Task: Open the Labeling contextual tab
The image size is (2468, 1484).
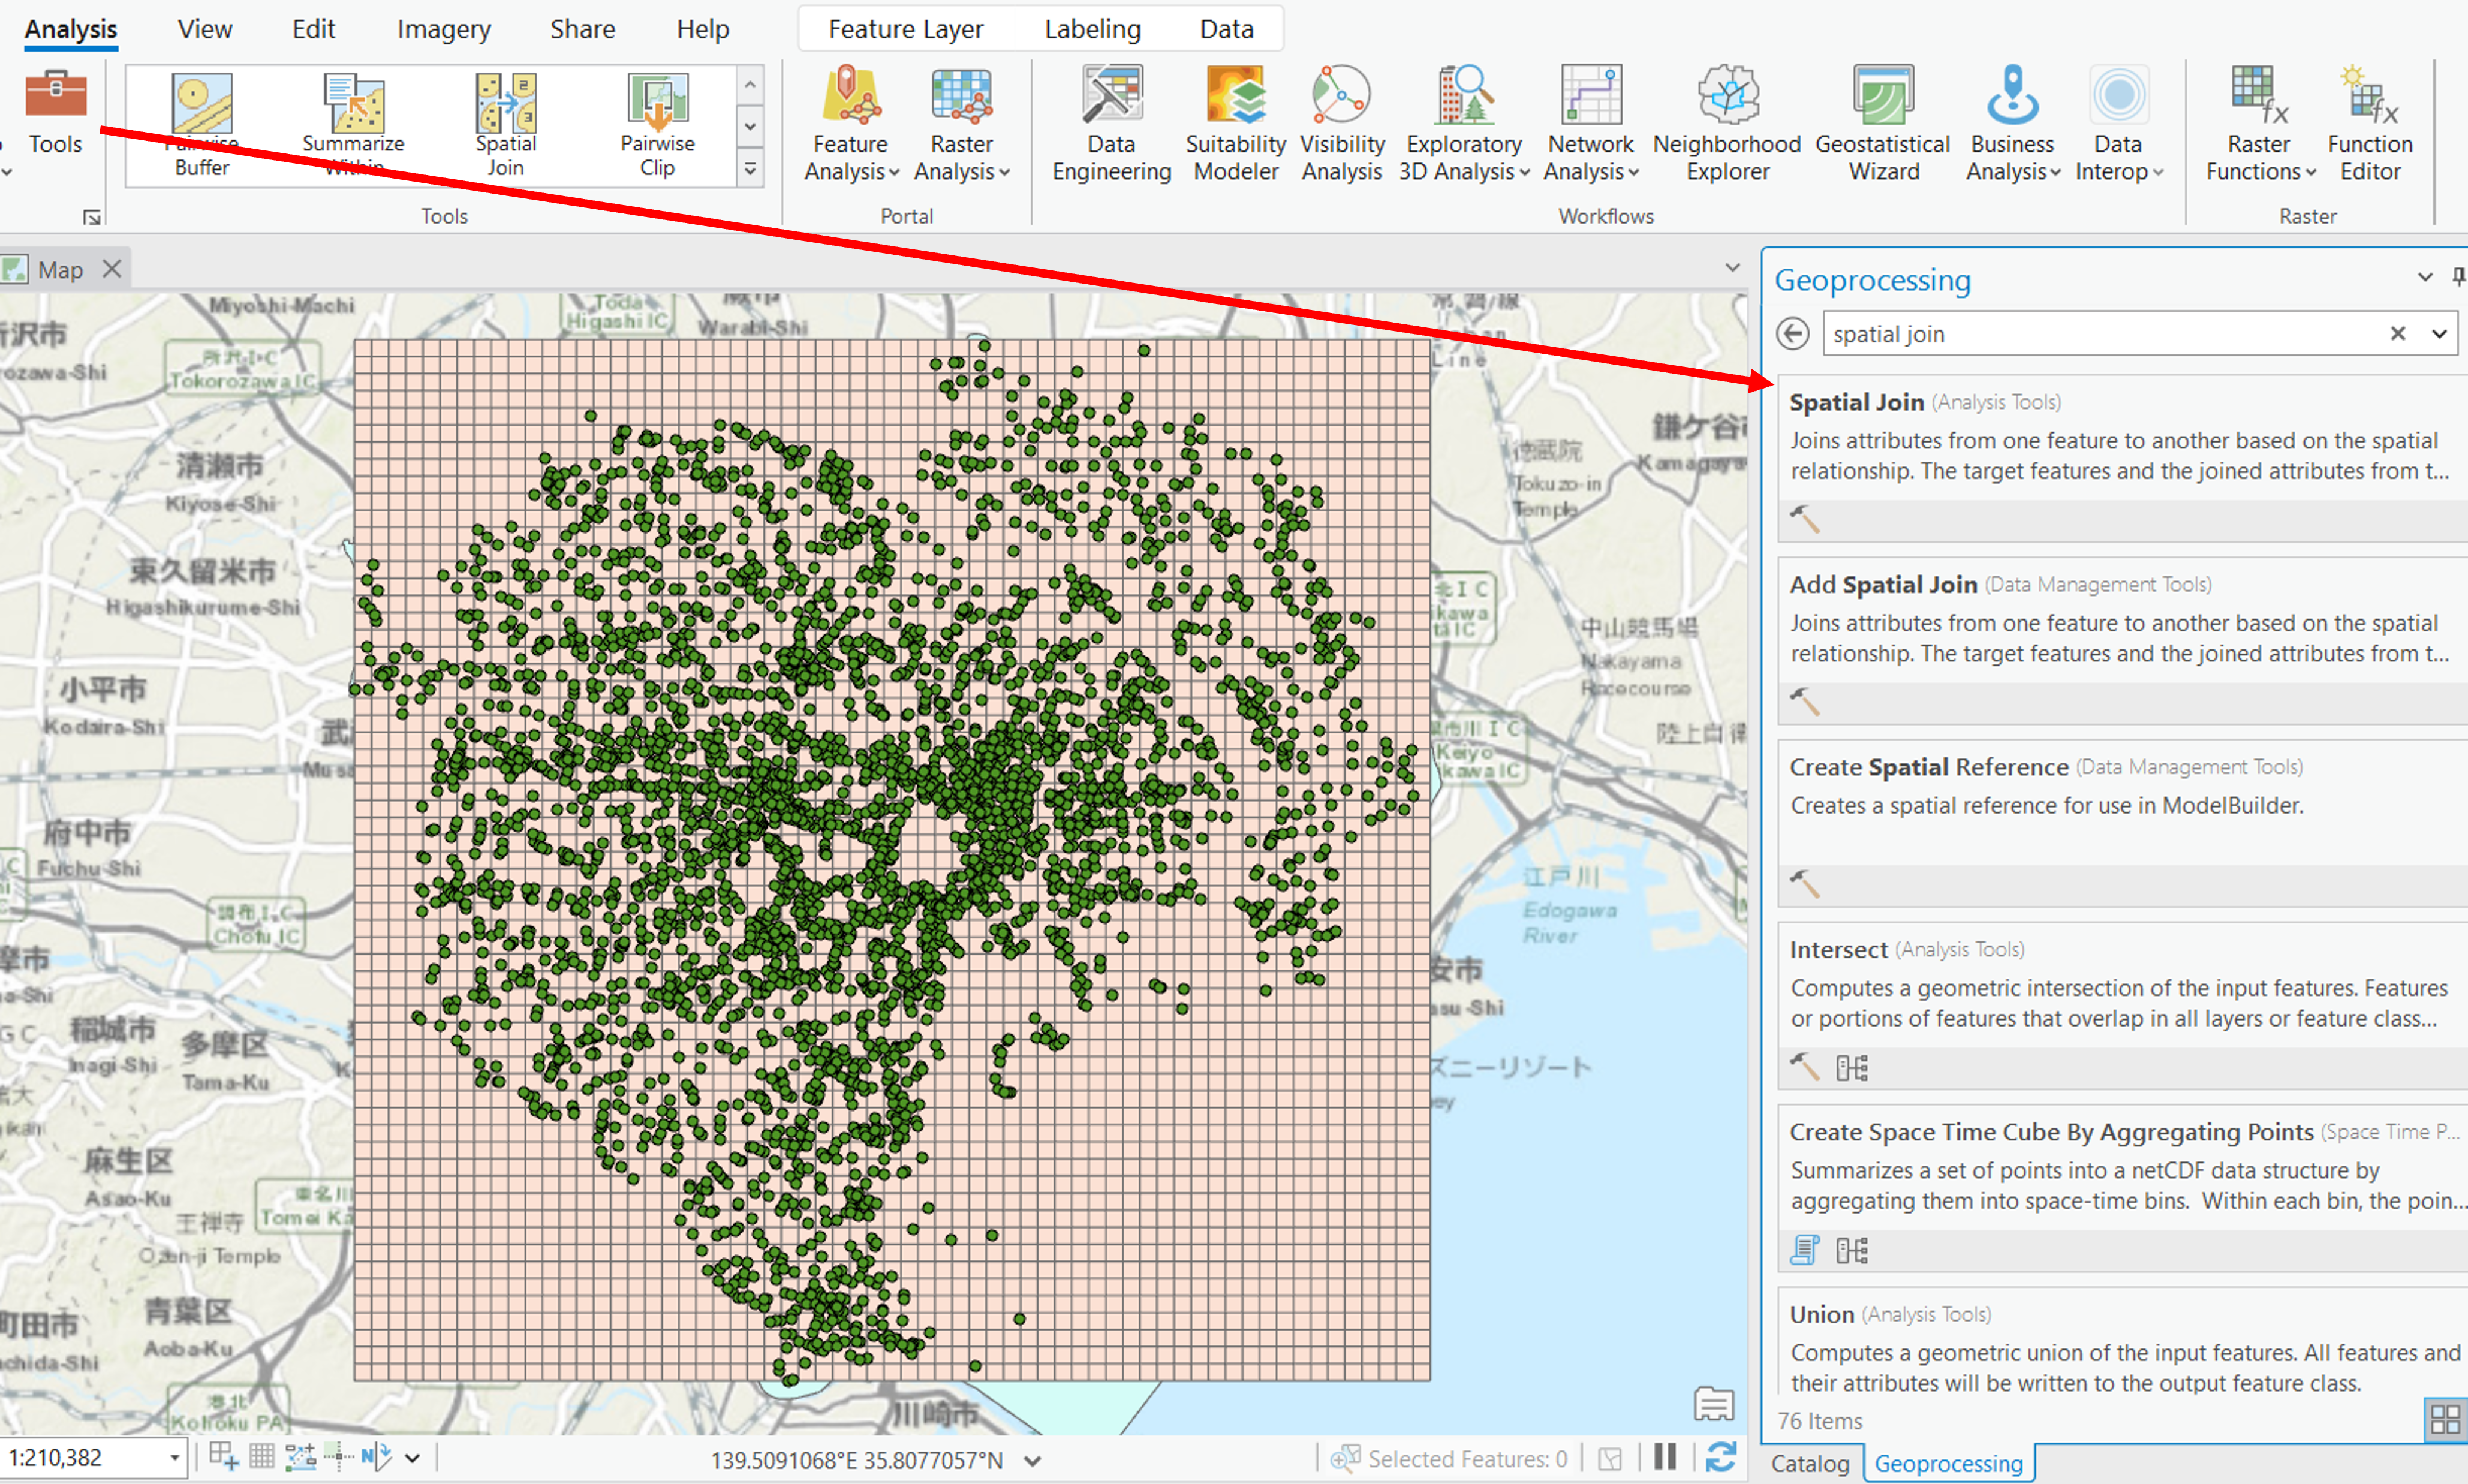Action: (1093, 29)
